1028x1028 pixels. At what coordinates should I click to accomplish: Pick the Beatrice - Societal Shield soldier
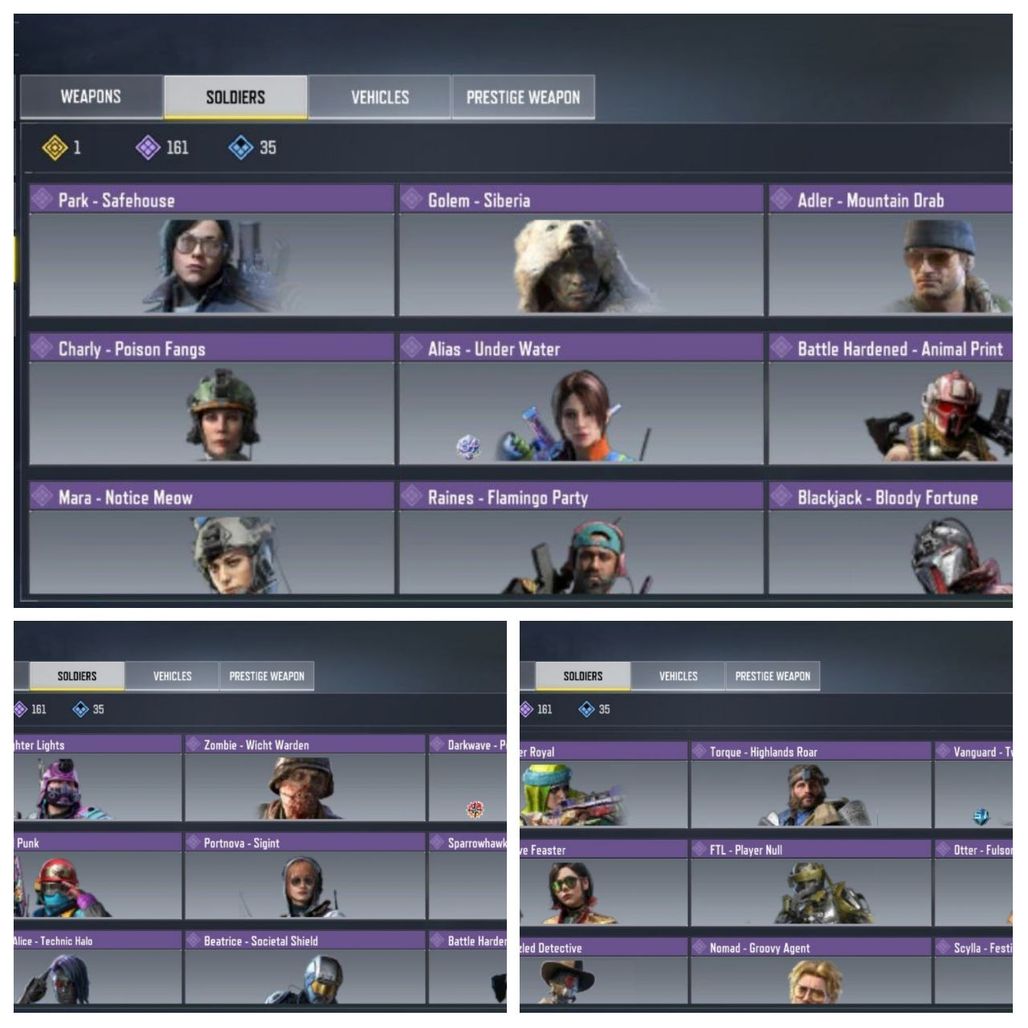305,968
